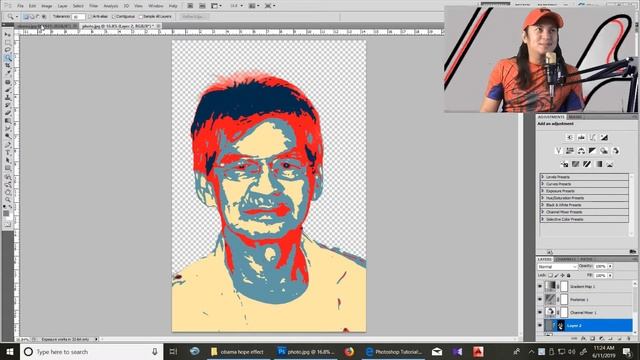Screen dimensions: 640x360
Task: Add a Color Balance adjustment
Action: point(581,151)
